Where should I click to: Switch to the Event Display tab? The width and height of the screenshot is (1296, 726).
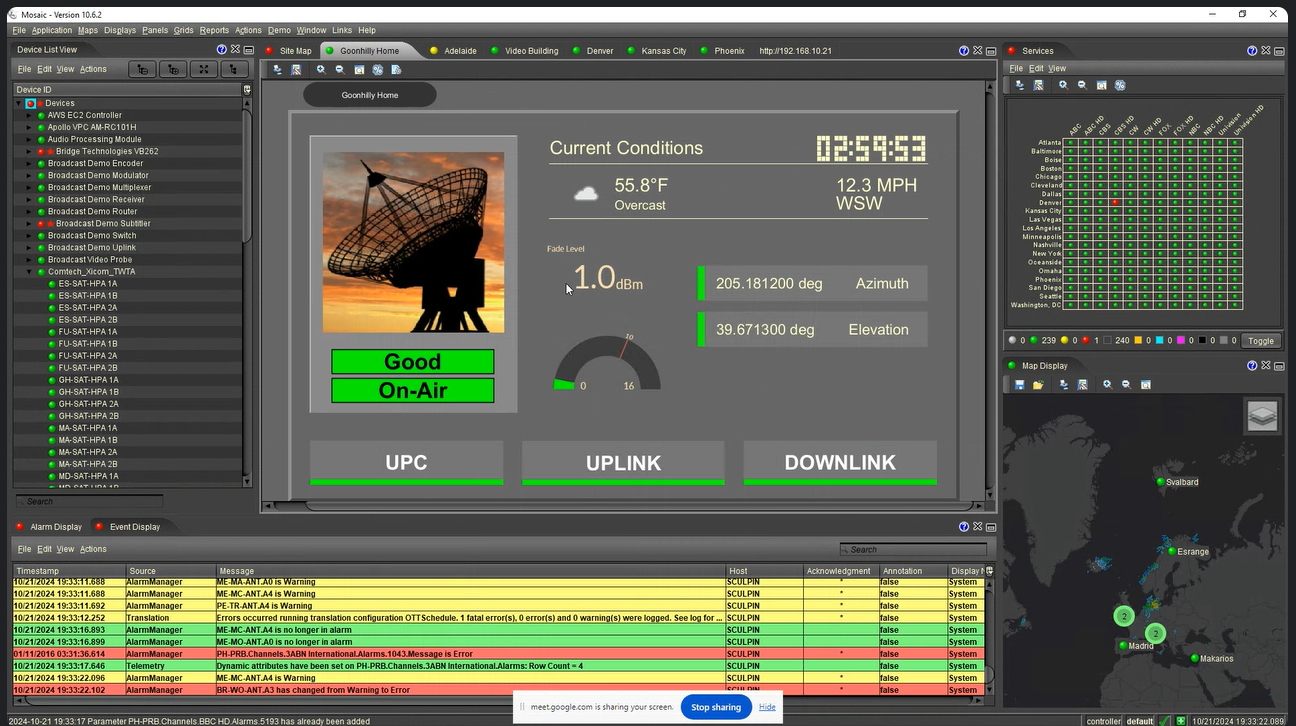pos(128,527)
